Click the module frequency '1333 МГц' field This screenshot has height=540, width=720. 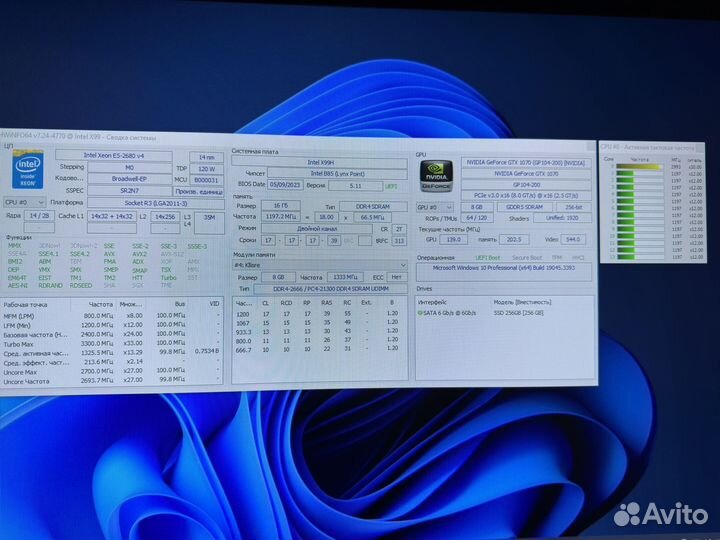pyautogui.click(x=345, y=277)
